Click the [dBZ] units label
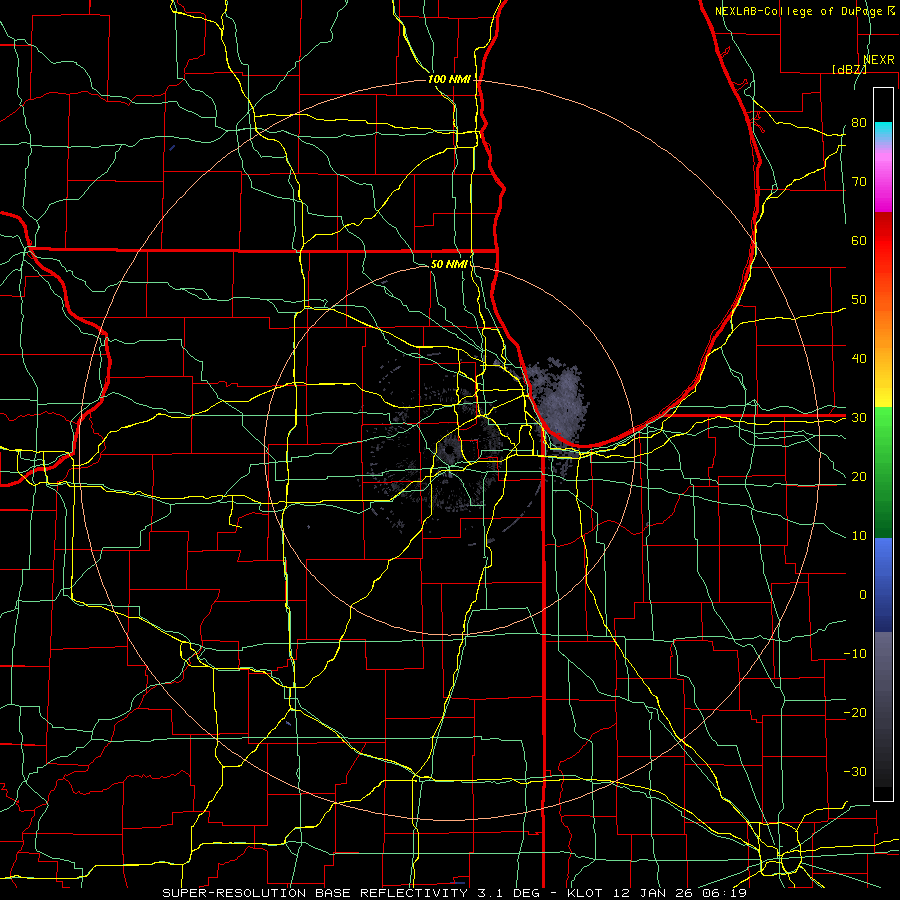900x900 pixels. (849, 69)
